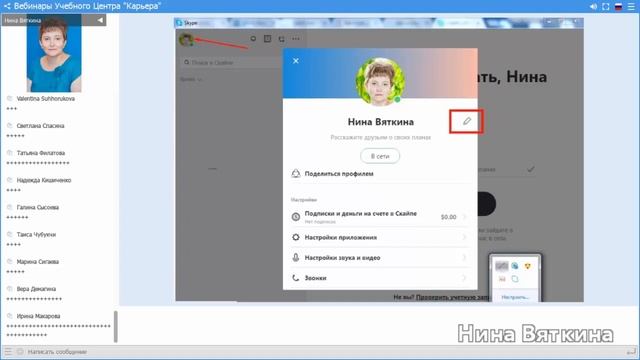Click the microphone icon for audio settings
This screenshot has width=640, height=360.
(296, 258)
